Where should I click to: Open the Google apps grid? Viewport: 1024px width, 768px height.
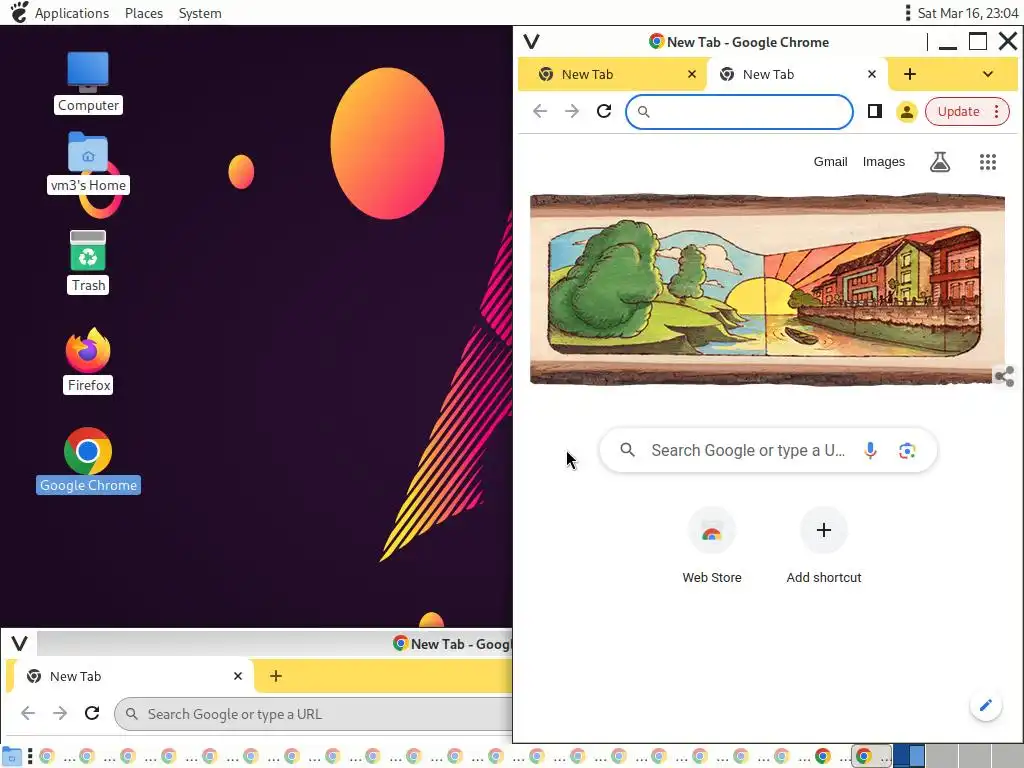(987, 161)
